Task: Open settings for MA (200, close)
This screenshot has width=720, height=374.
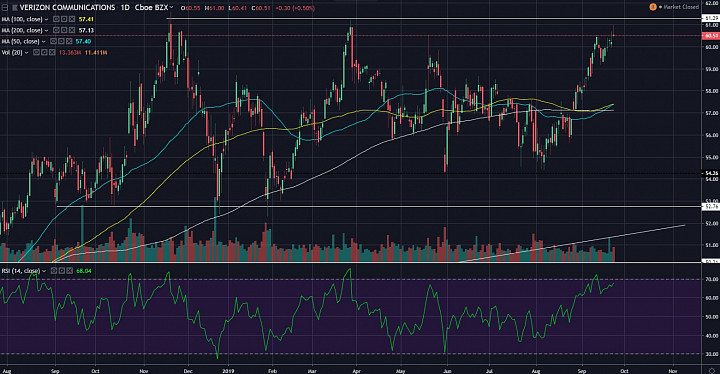Action: pos(64,30)
